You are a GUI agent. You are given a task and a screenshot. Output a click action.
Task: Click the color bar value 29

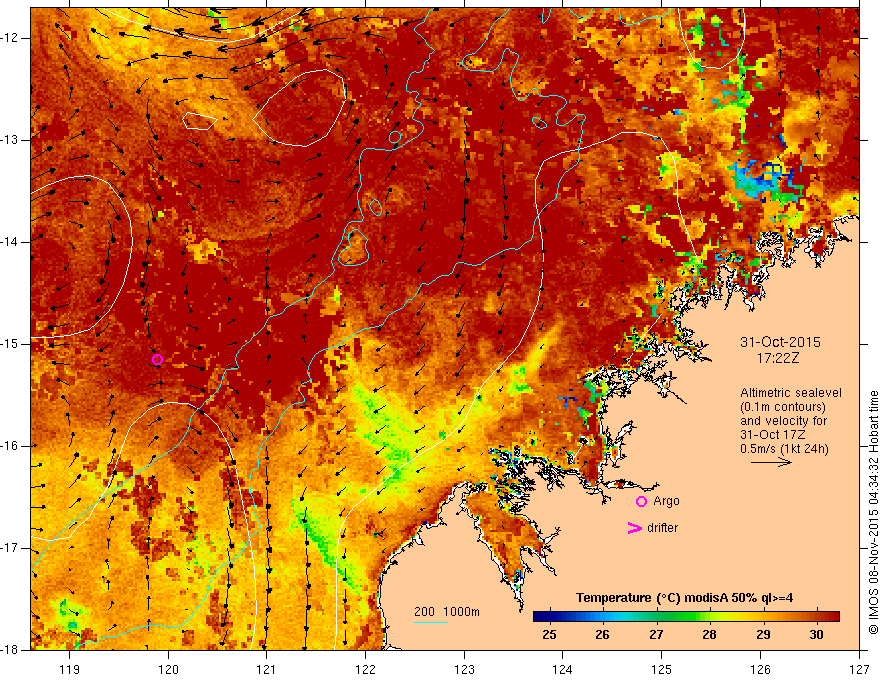click(x=763, y=635)
